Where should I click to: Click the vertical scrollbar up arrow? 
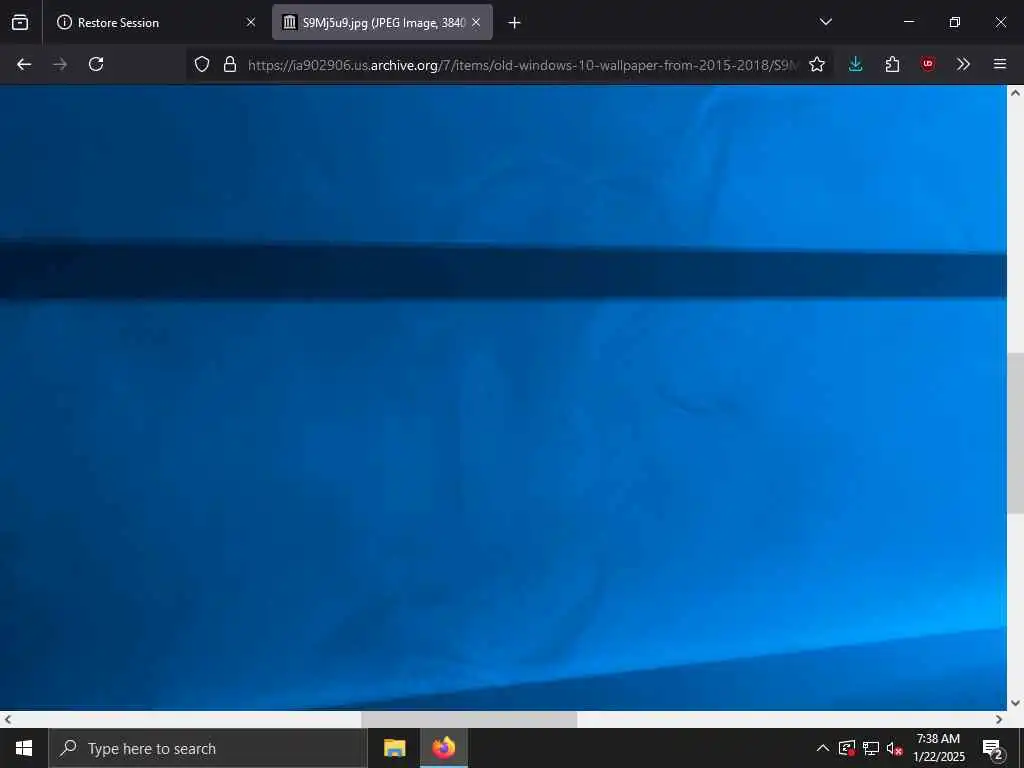click(x=1016, y=93)
